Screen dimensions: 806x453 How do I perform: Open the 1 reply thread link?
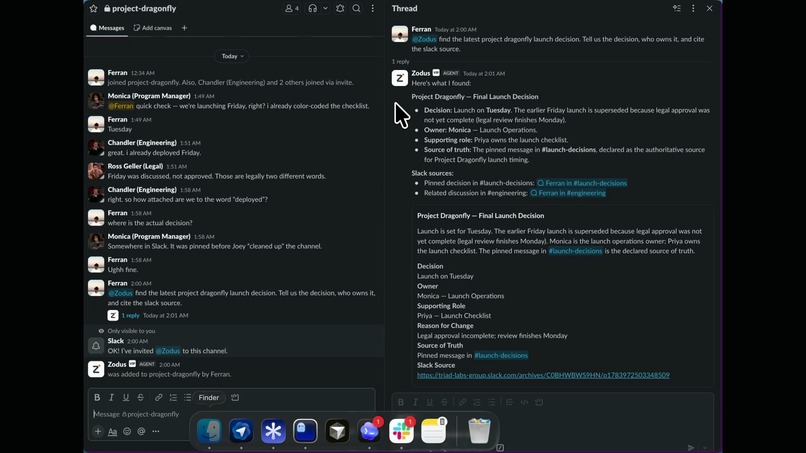130,315
